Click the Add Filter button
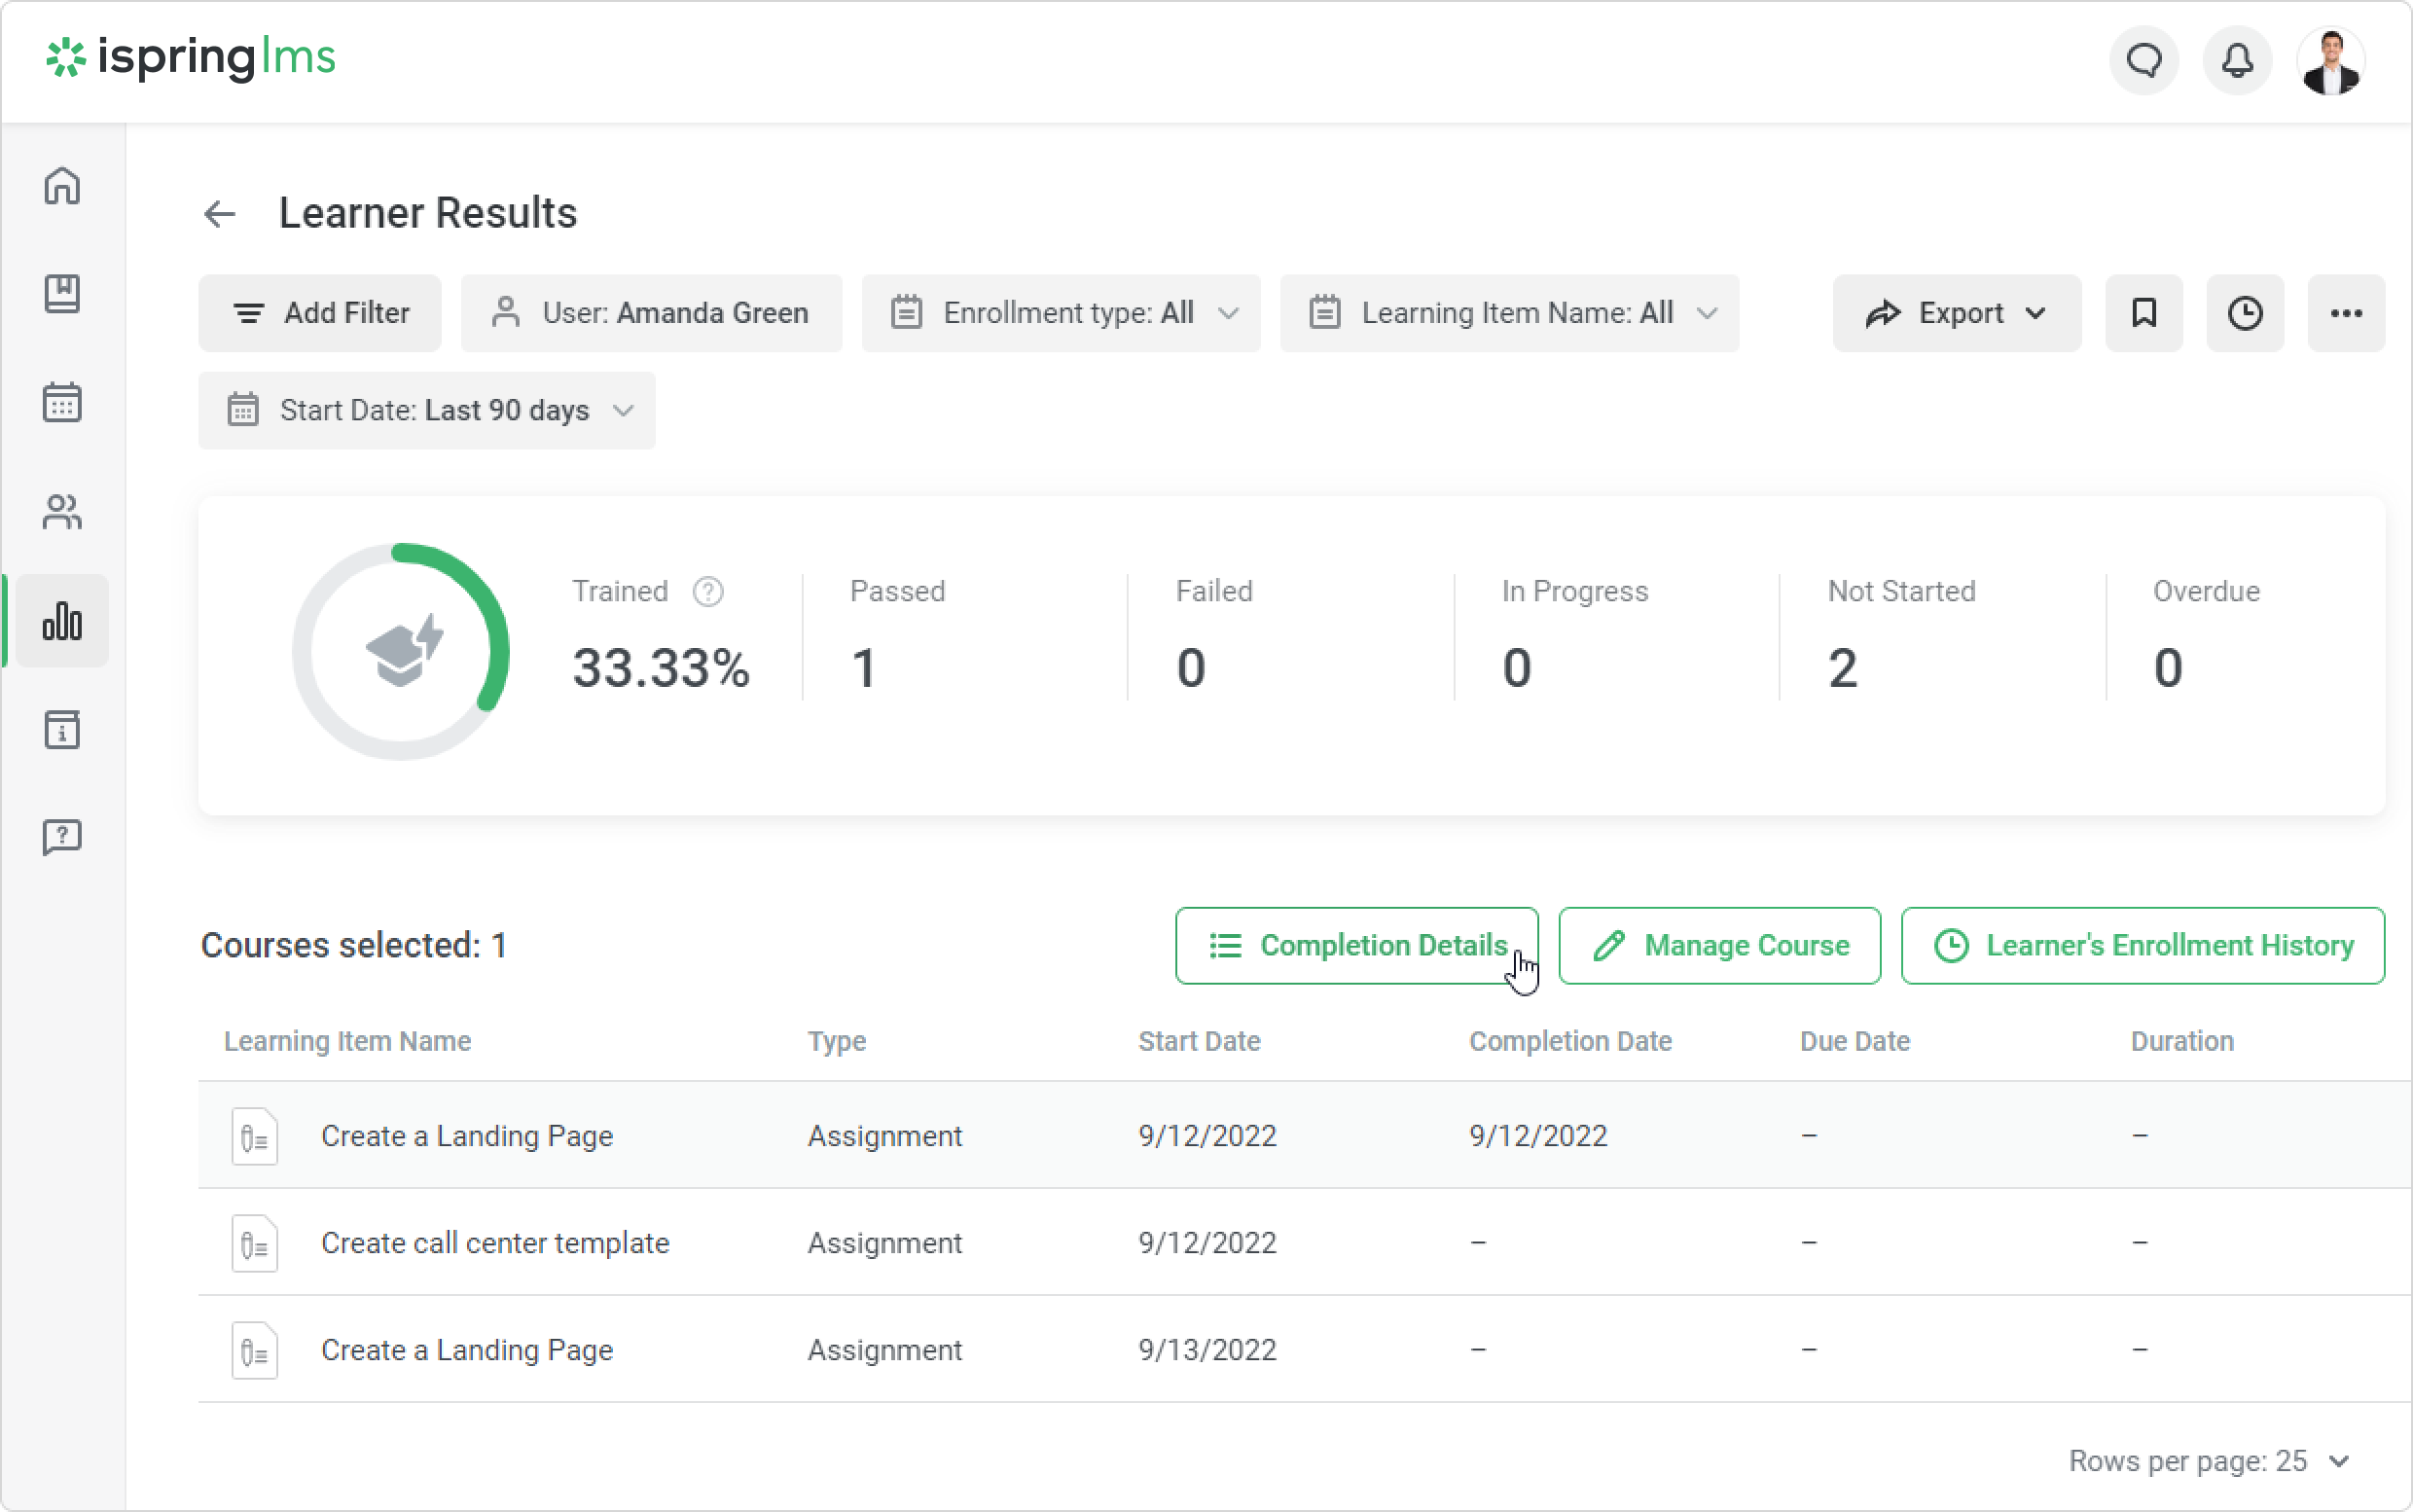The width and height of the screenshot is (2413, 1512). 319,313
